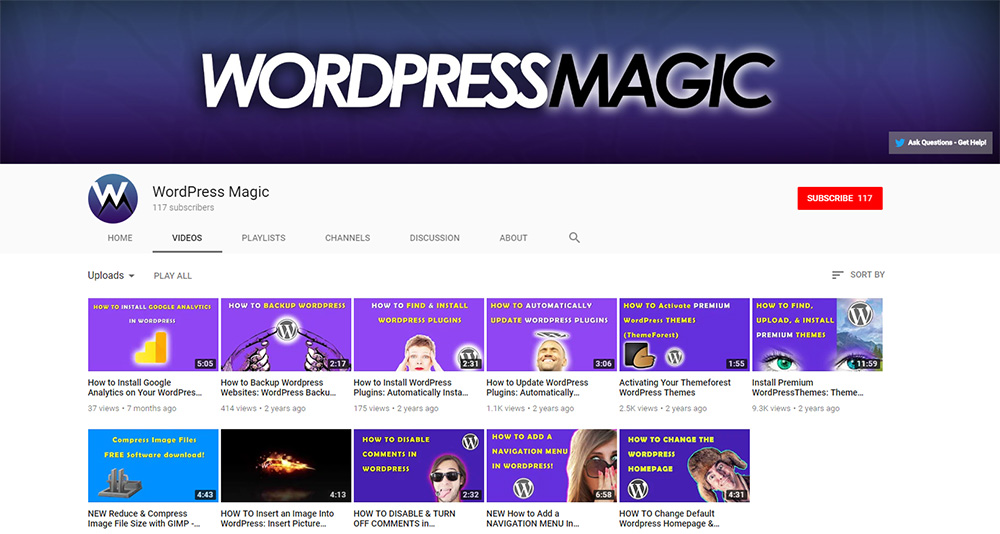Click title 'NEW How to Add a NAVIGATION MENU'
This screenshot has height=534, width=1000.
(533, 518)
